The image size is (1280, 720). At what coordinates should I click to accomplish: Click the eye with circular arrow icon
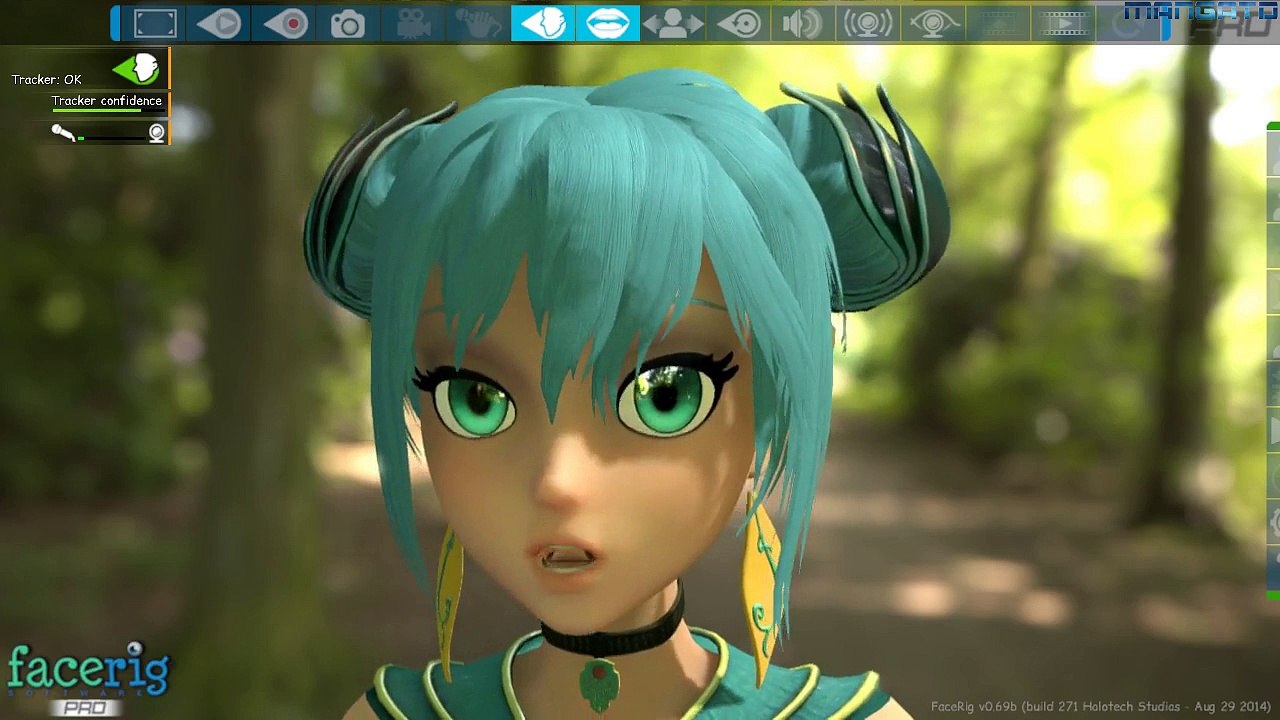[738, 23]
